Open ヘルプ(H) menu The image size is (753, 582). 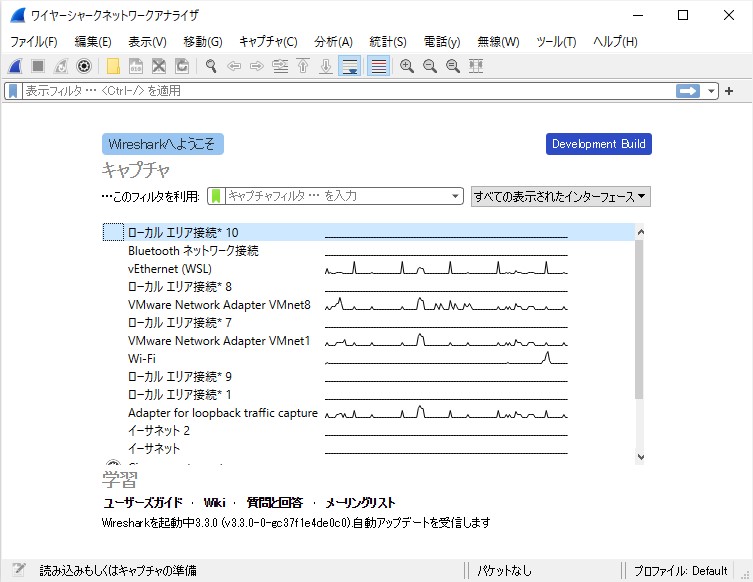(x=615, y=42)
